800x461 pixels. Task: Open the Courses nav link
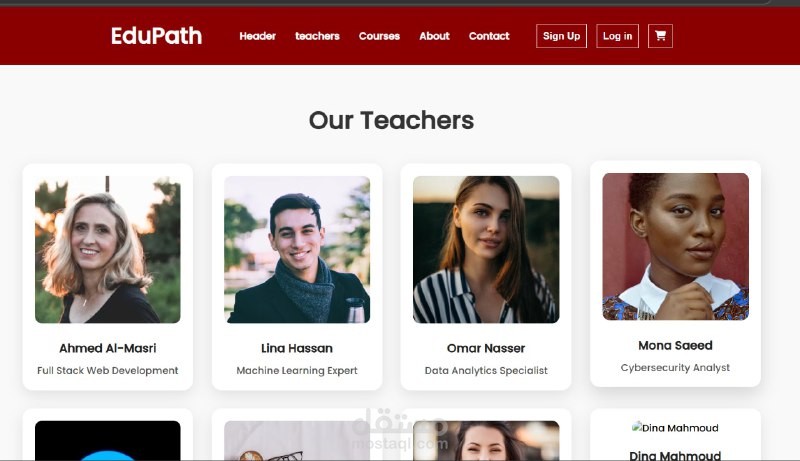pyautogui.click(x=379, y=36)
